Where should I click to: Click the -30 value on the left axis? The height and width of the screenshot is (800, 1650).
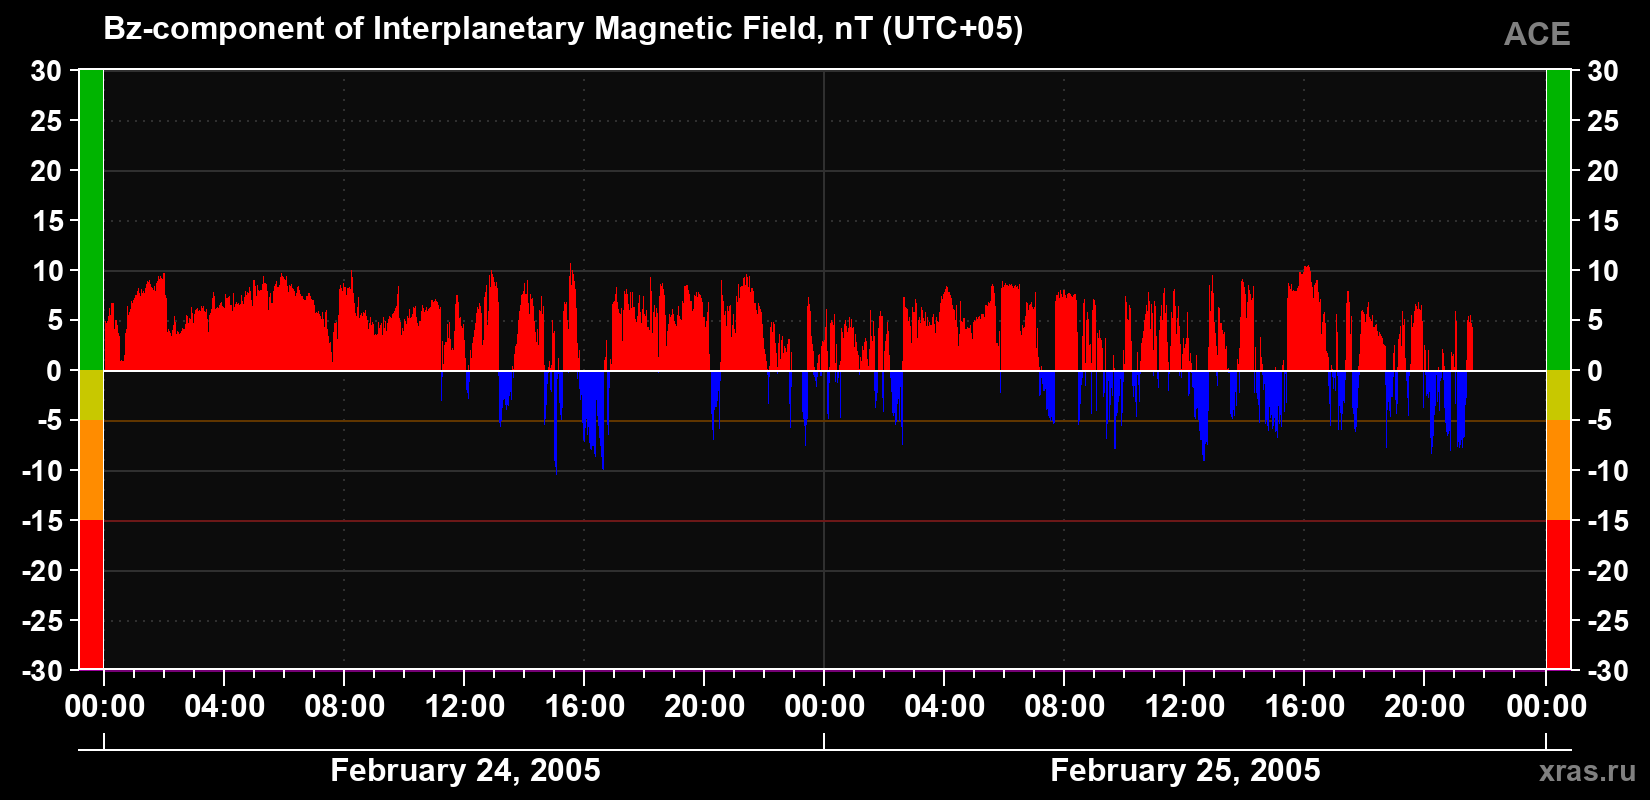42,671
